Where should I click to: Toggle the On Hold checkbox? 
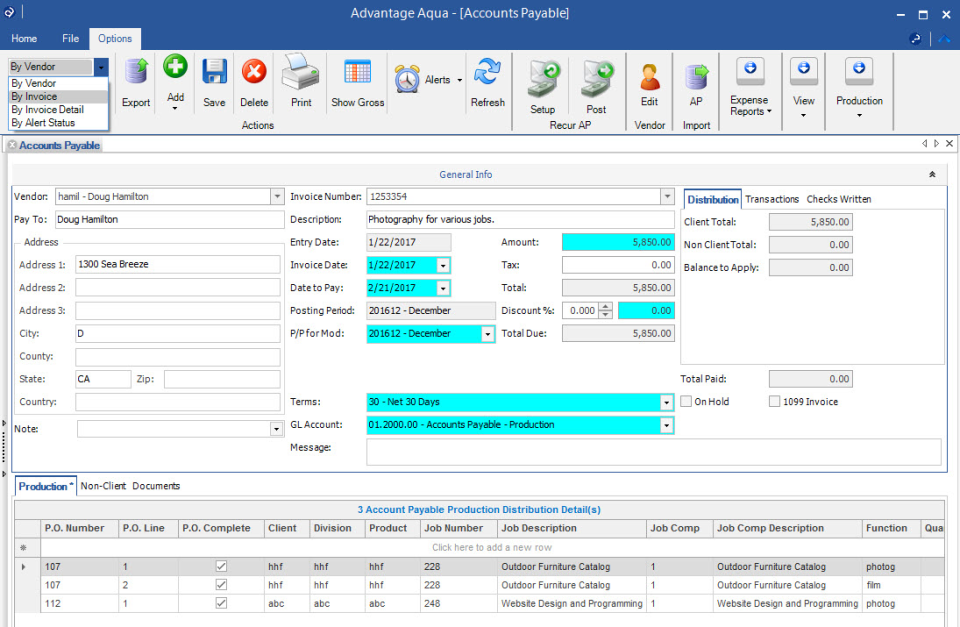pos(687,402)
